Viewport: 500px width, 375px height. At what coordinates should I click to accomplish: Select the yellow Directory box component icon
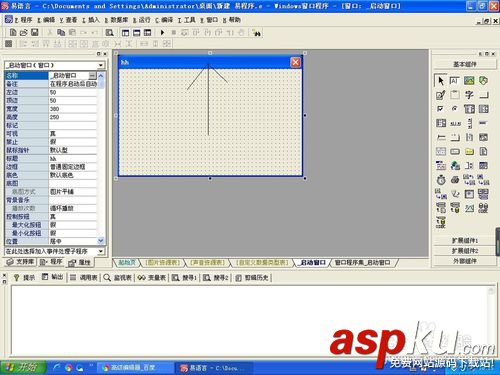(469, 152)
